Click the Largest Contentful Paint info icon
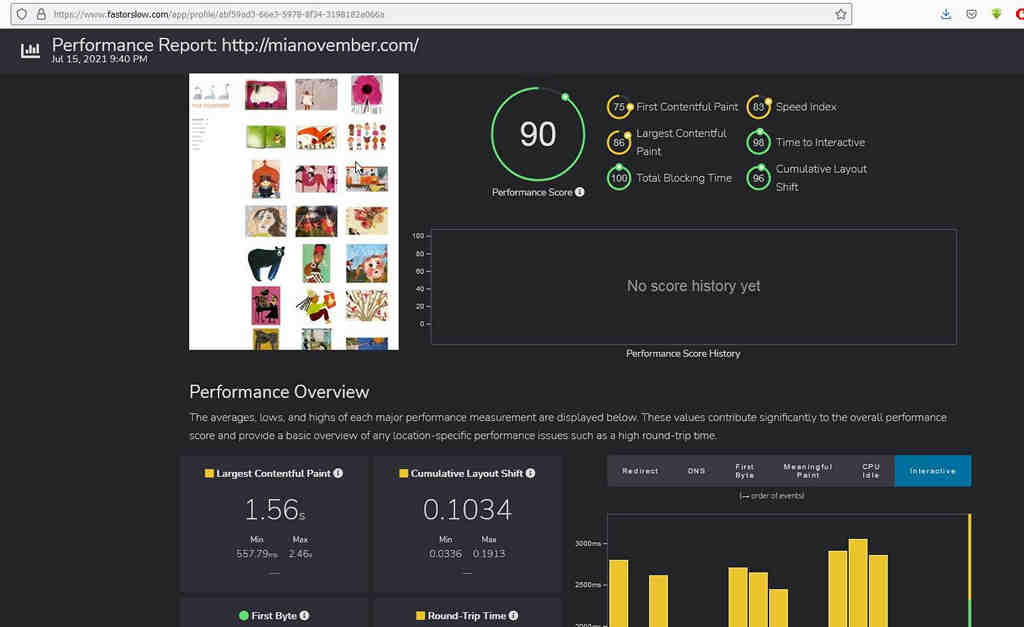 (x=338, y=473)
